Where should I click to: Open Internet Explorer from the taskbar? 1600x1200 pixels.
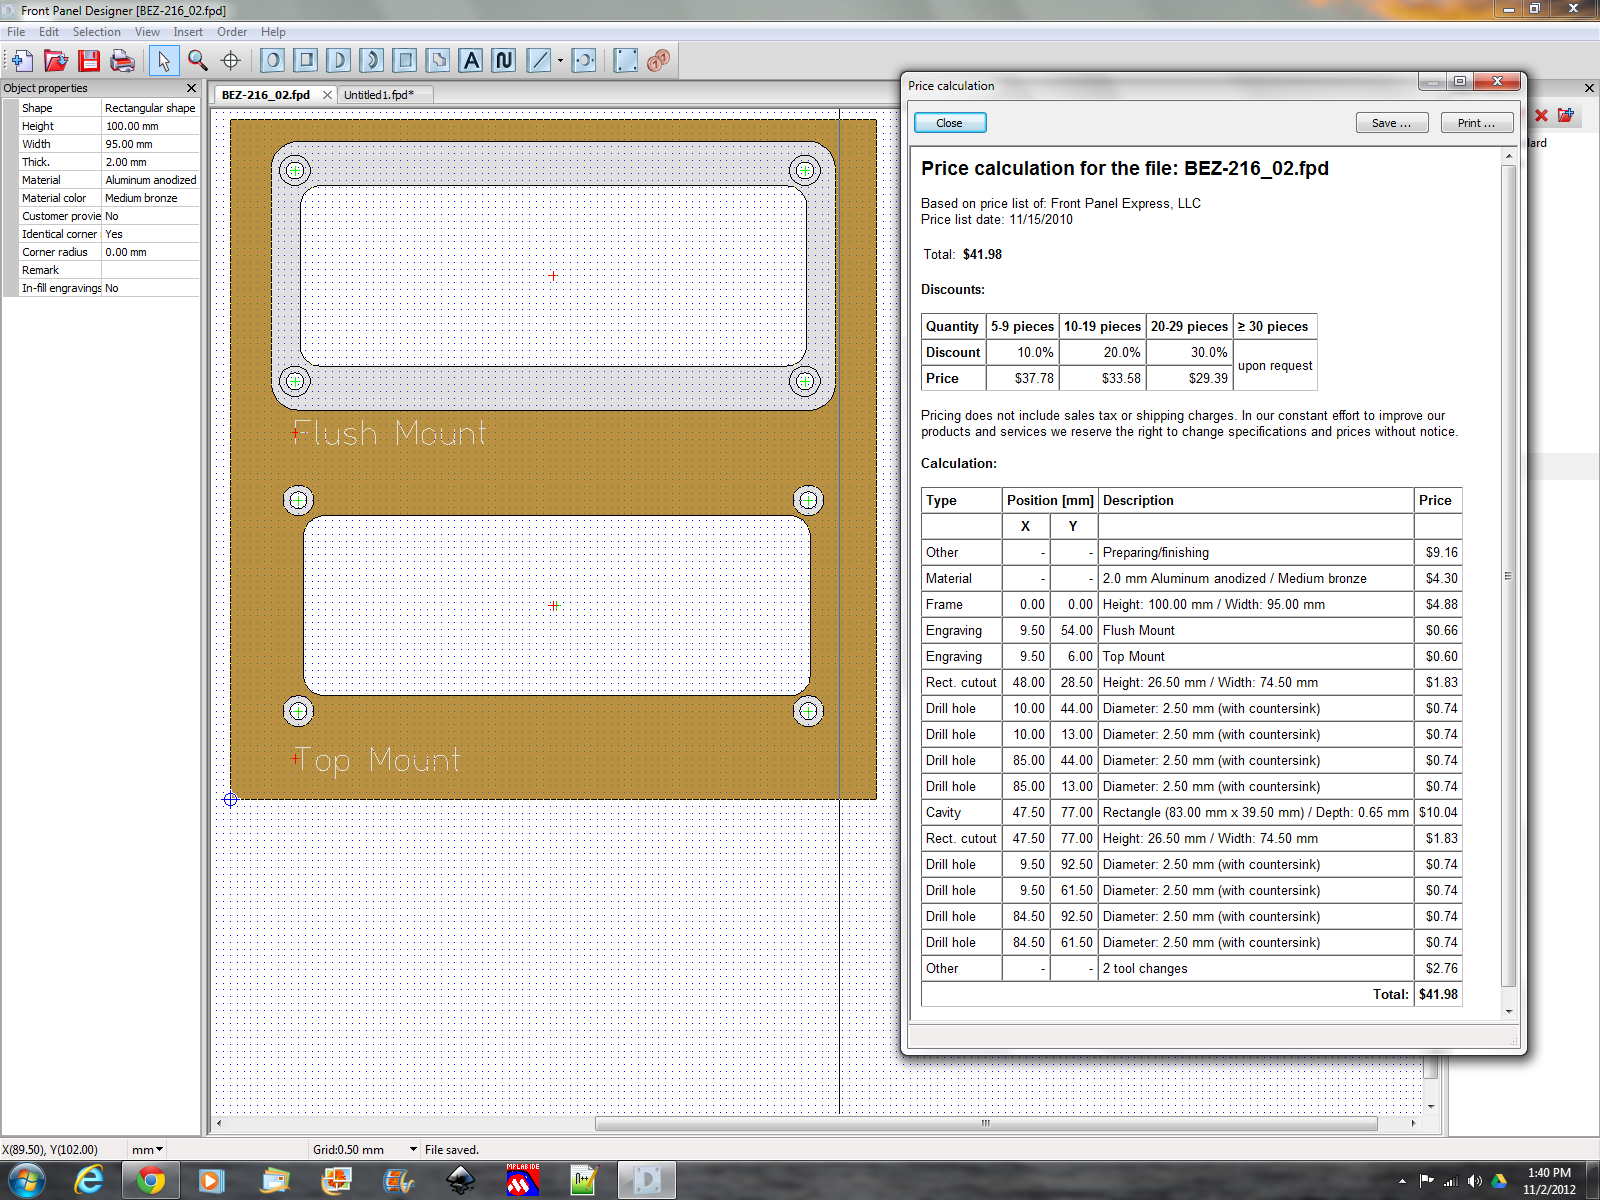pyautogui.click(x=89, y=1181)
